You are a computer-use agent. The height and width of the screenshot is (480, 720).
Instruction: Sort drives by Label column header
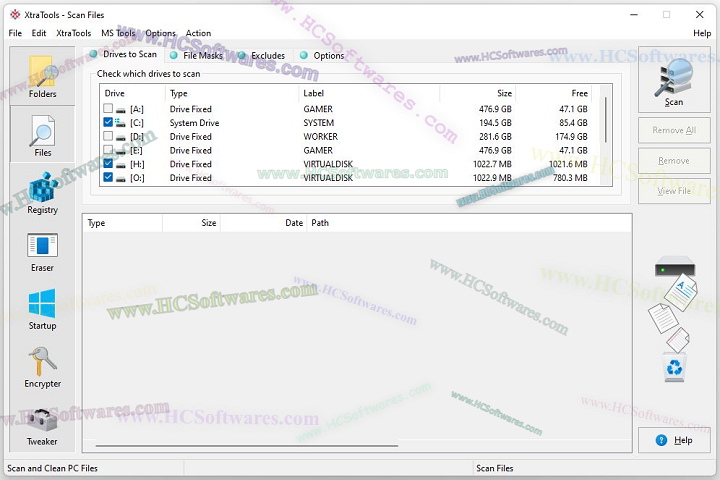(370, 93)
